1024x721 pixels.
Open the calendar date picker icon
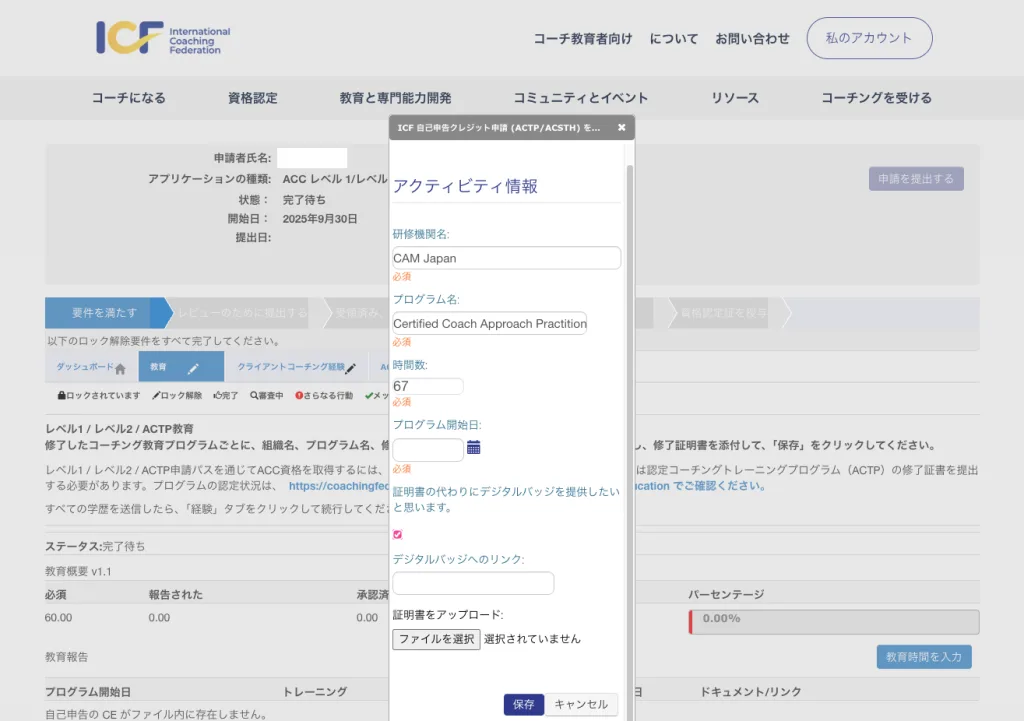point(474,447)
